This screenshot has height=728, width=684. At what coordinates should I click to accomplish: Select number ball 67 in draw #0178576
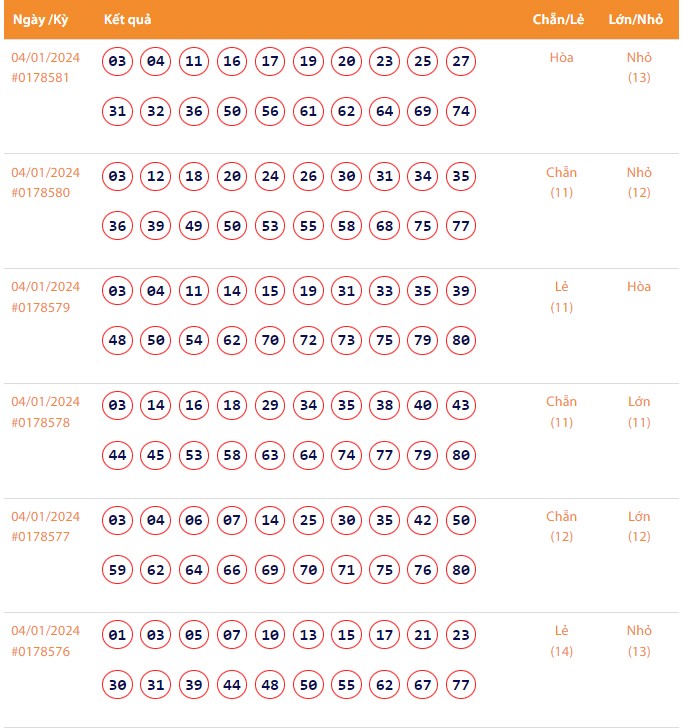click(x=423, y=685)
